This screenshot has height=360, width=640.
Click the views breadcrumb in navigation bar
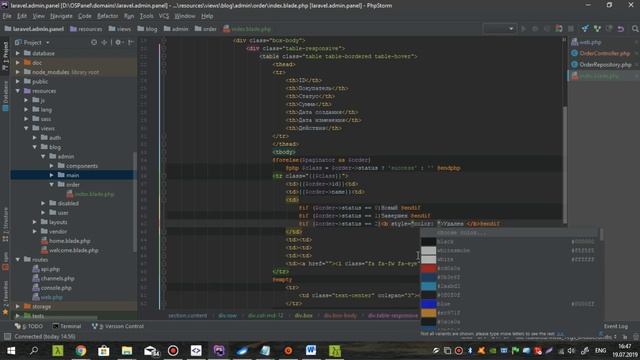(x=120, y=29)
